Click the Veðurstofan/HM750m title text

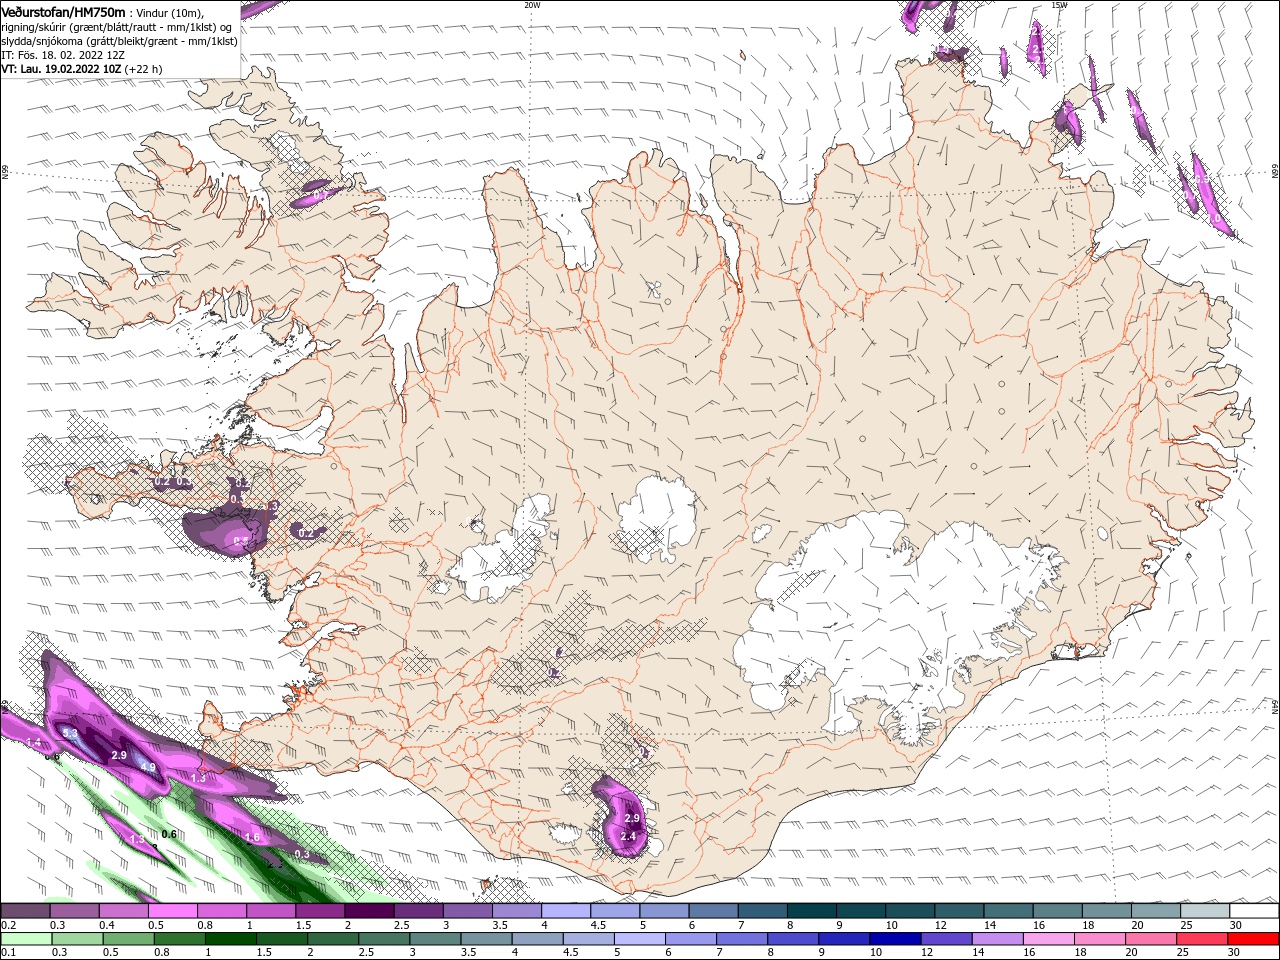pos(63,12)
